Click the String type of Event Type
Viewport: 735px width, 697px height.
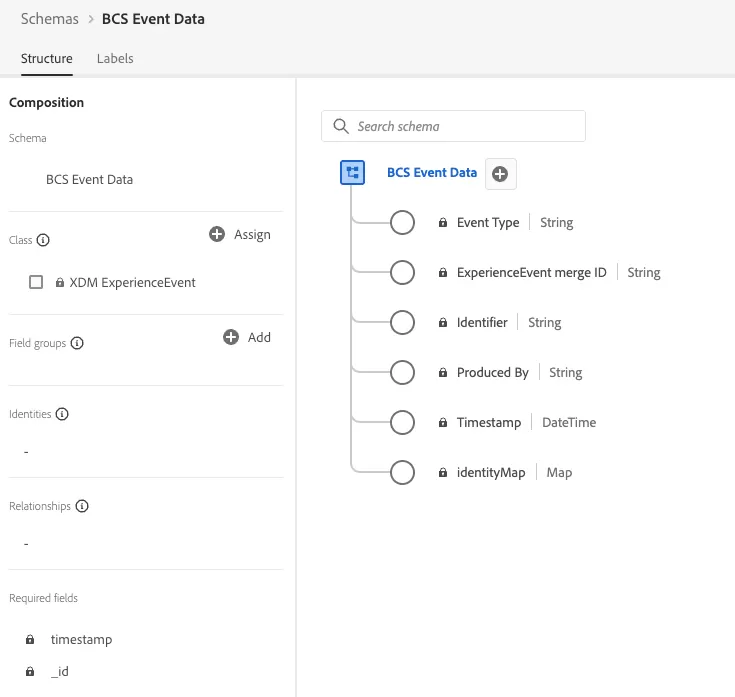point(556,223)
